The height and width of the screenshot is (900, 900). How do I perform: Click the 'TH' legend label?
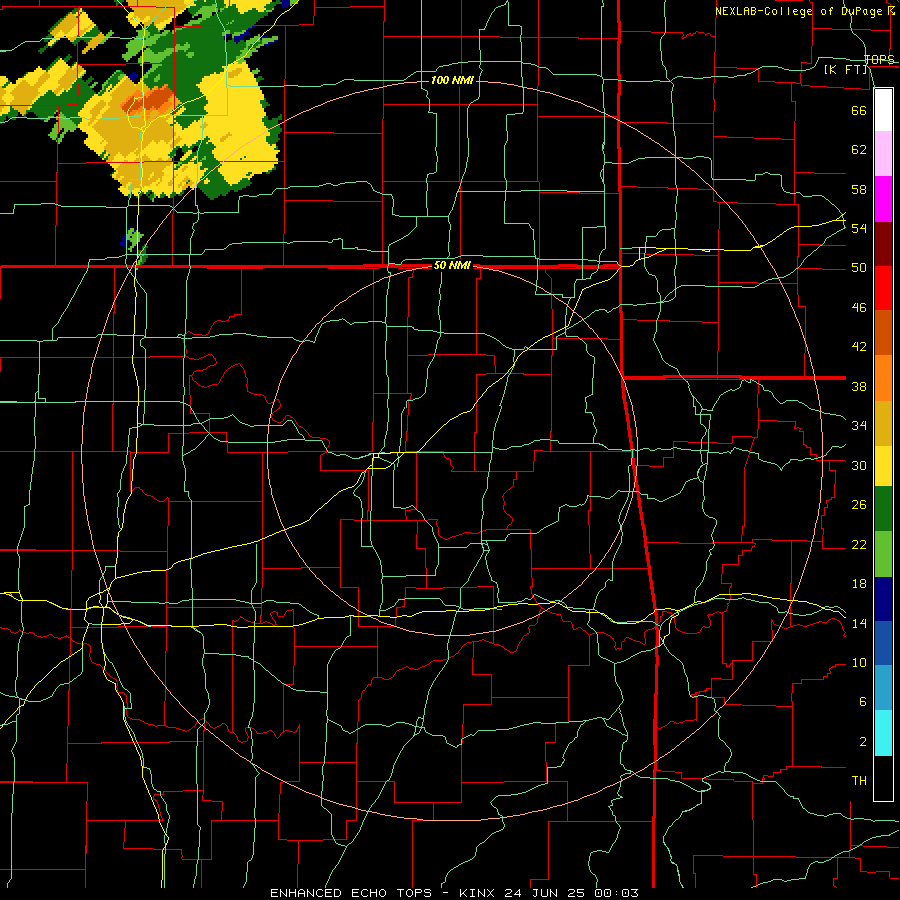(859, 781)
